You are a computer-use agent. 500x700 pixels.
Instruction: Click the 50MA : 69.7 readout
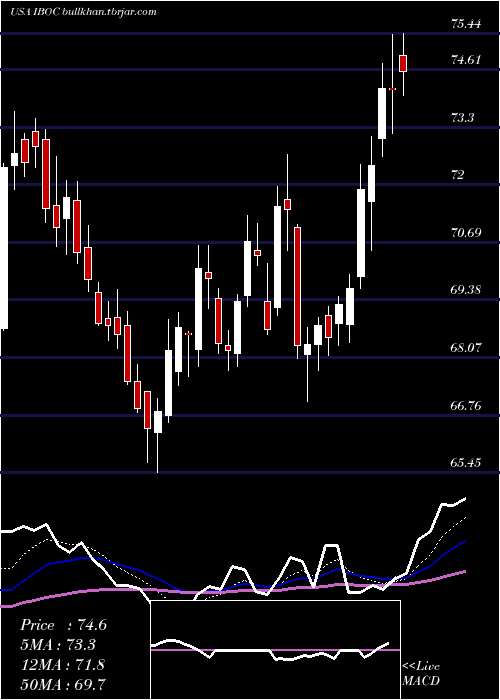[x=63, y=684]
